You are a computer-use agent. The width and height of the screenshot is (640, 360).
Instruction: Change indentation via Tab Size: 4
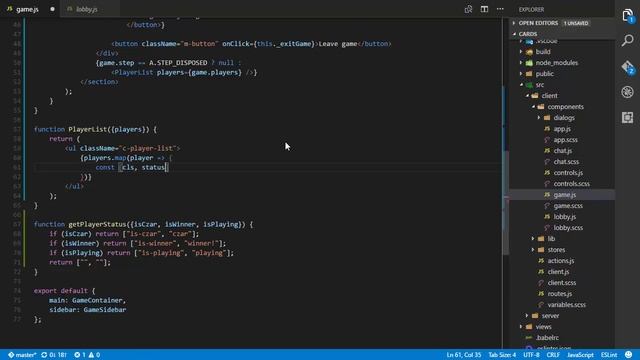tap(502, 355)
